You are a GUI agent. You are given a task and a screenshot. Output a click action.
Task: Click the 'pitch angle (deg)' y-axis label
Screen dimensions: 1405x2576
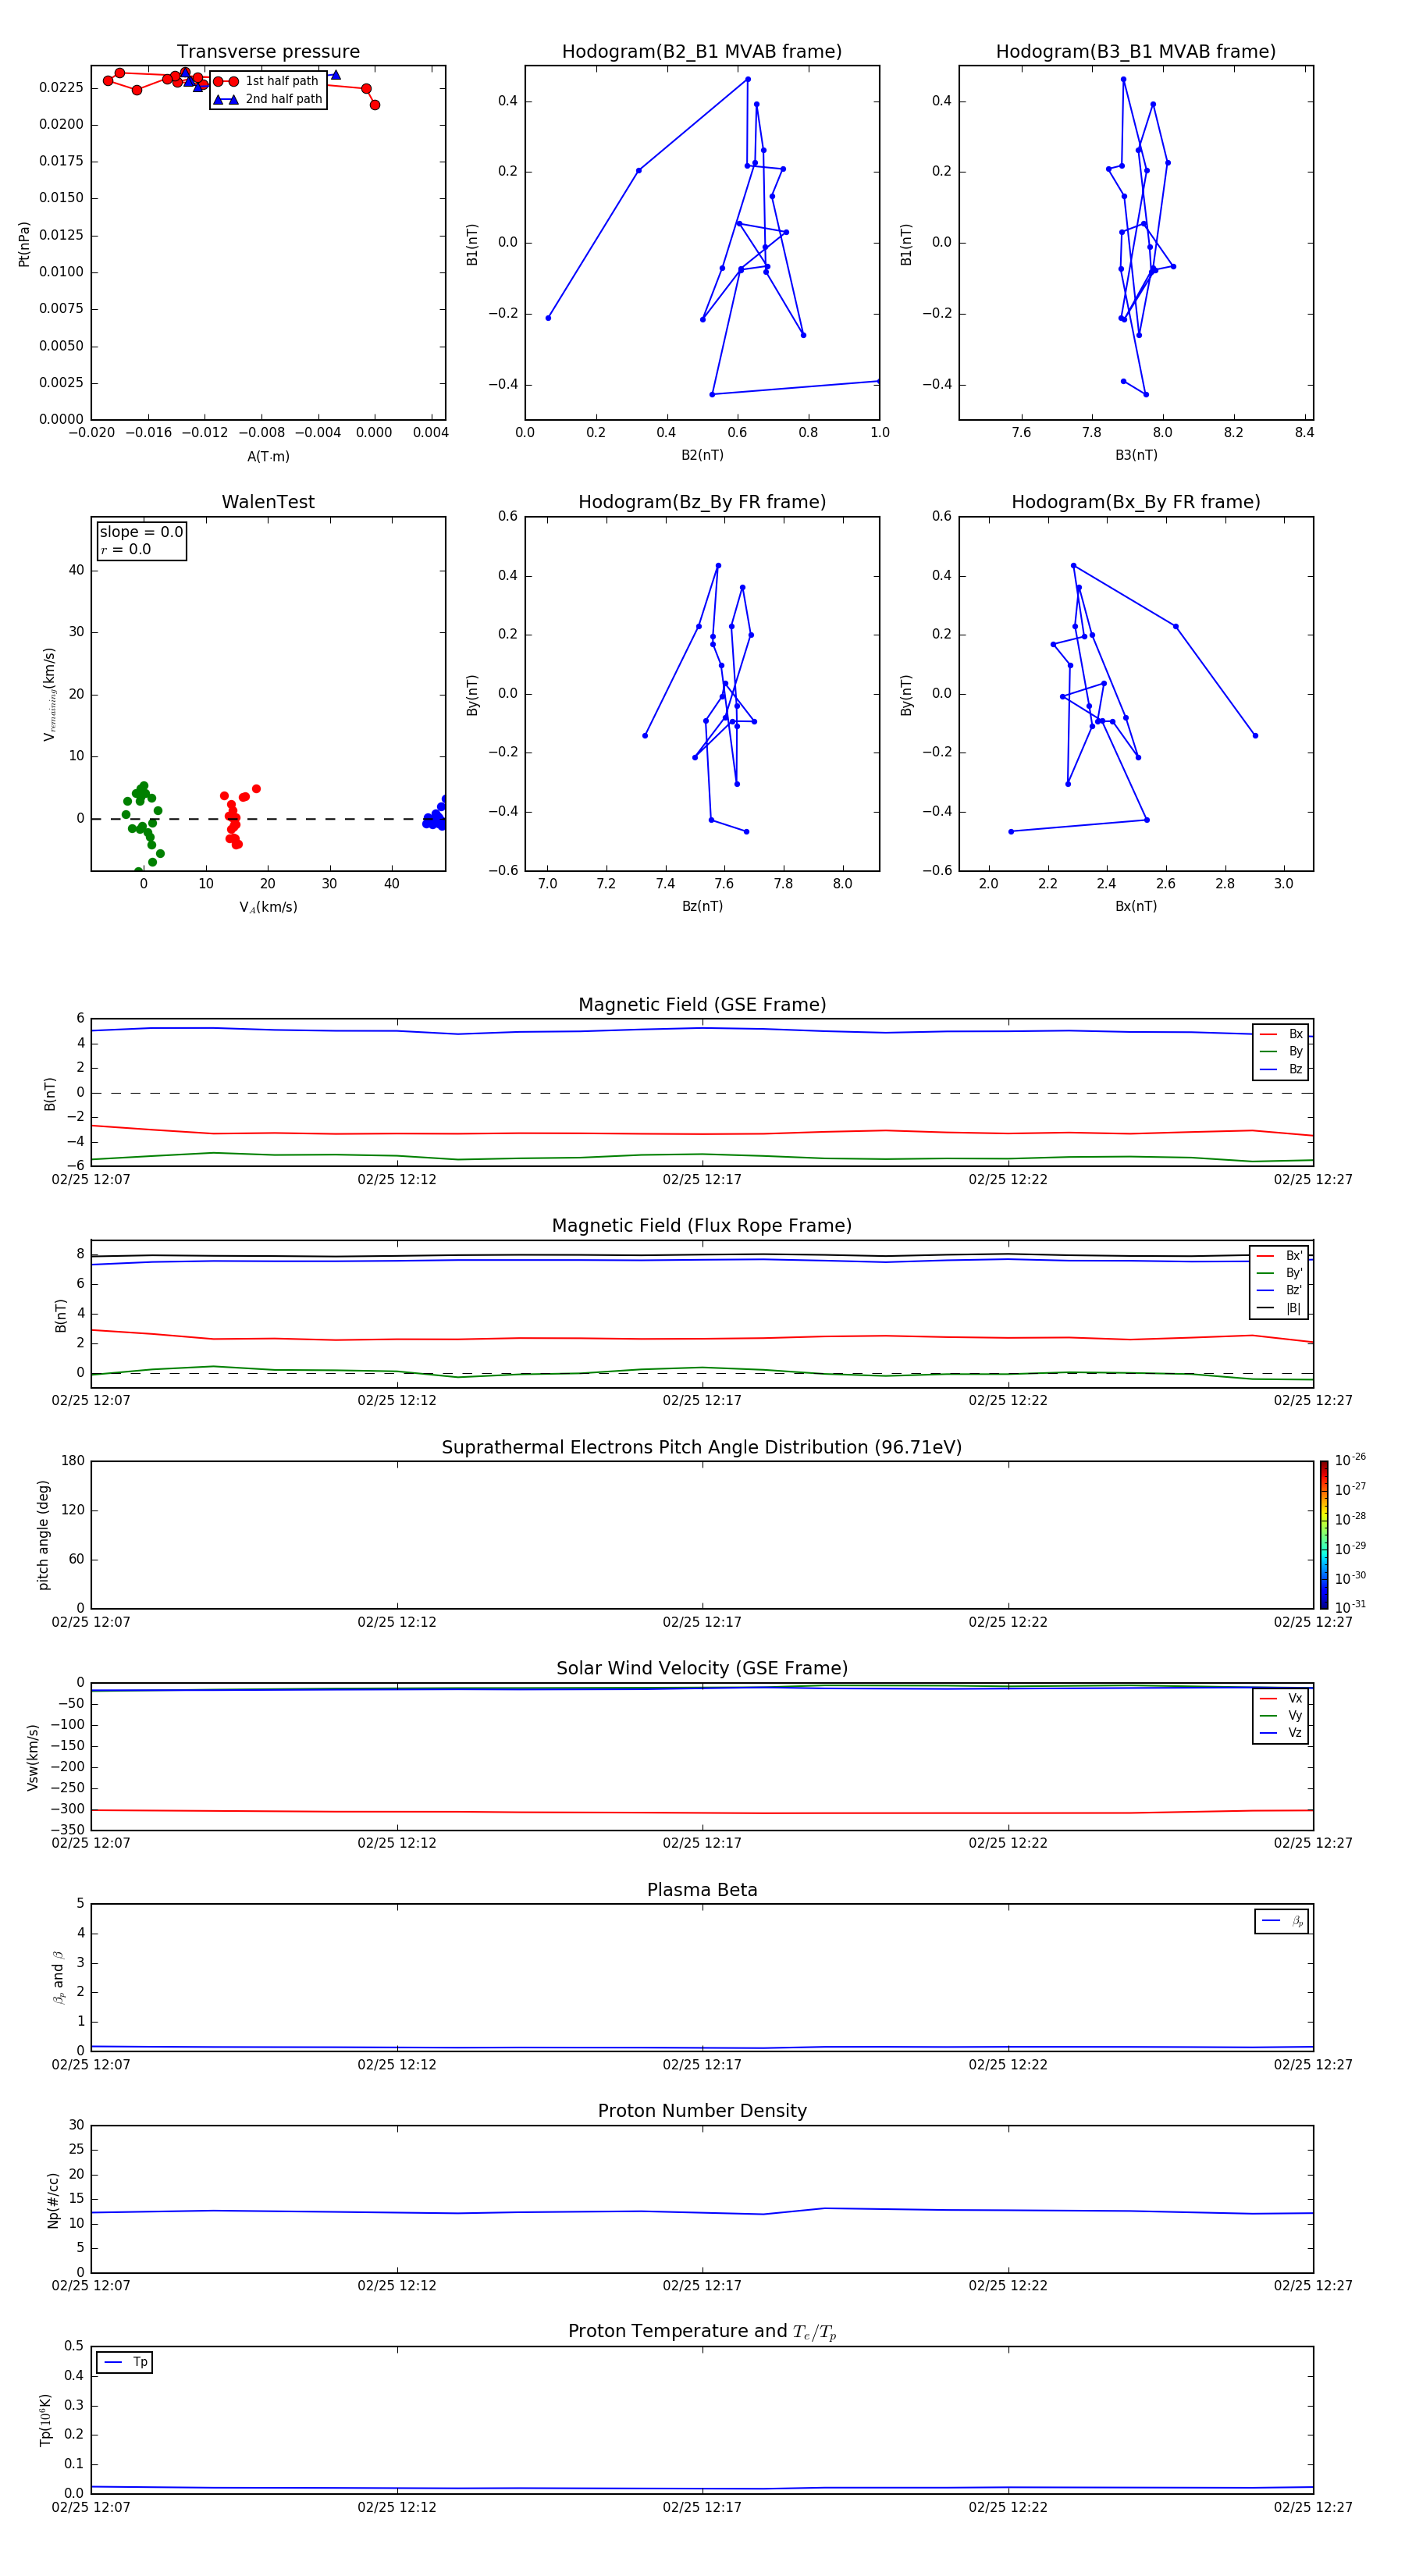pyautogui.click(x=43, y=1535)
